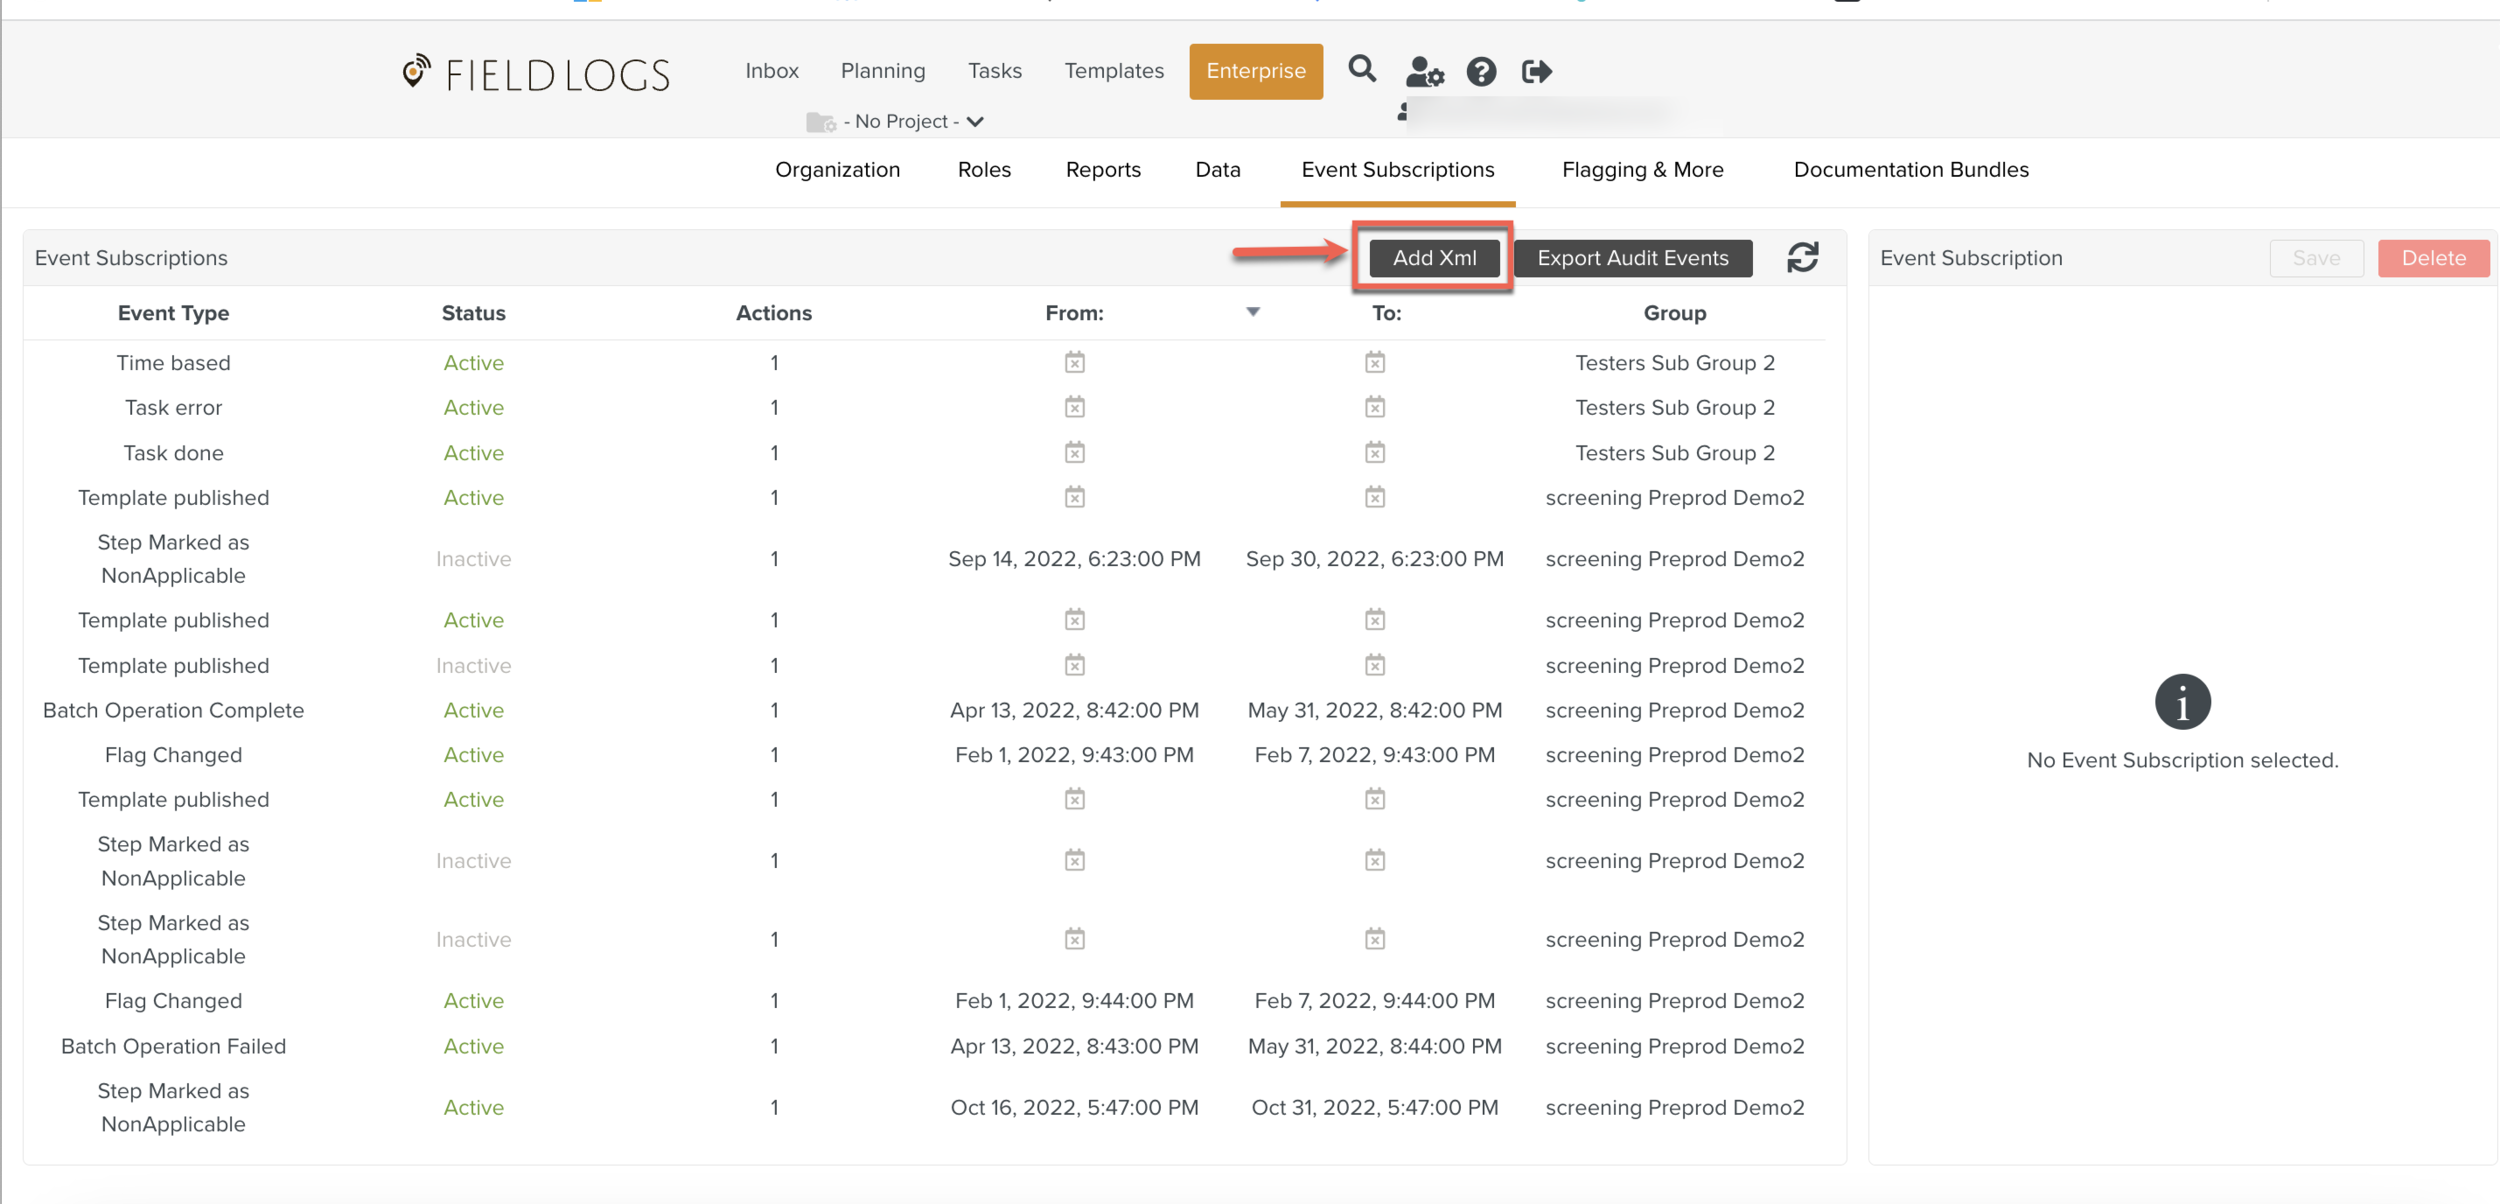Click To calendar icon for Task error row
This screenshot has height=1204, width=2500.
[1374, 408]
